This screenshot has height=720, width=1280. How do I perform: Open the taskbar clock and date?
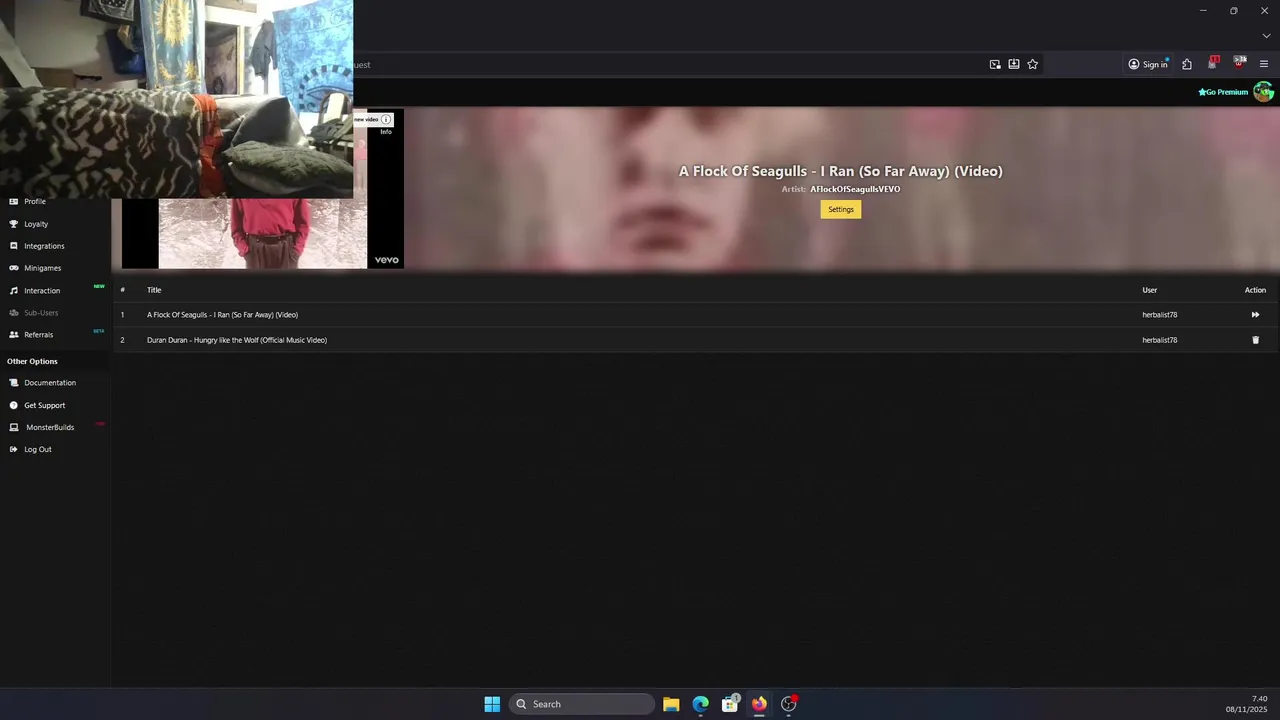click(x=1247, y=704)
